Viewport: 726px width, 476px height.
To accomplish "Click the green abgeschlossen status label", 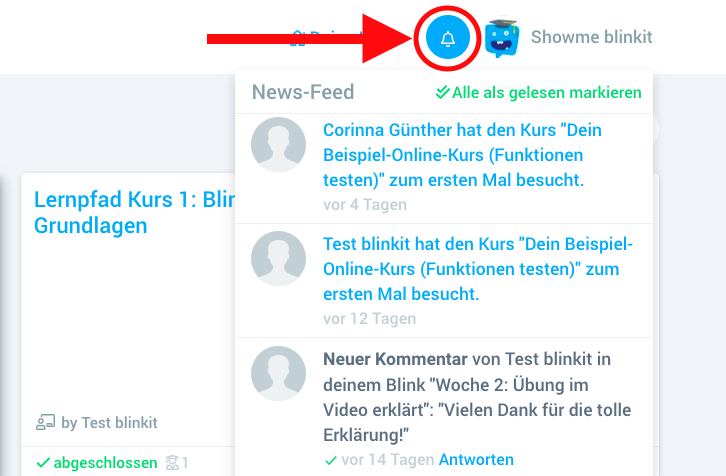I will point(105,463).
